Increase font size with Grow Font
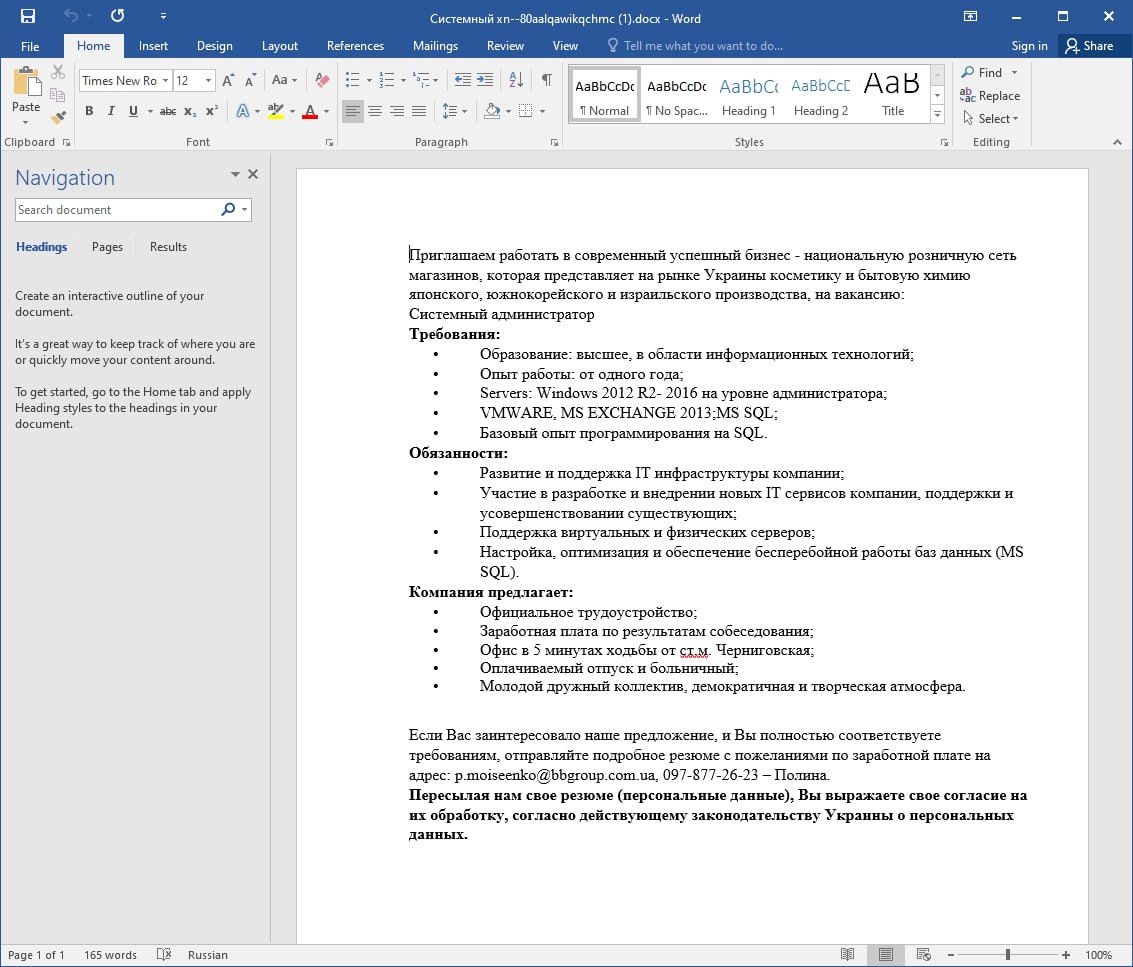 228,80
